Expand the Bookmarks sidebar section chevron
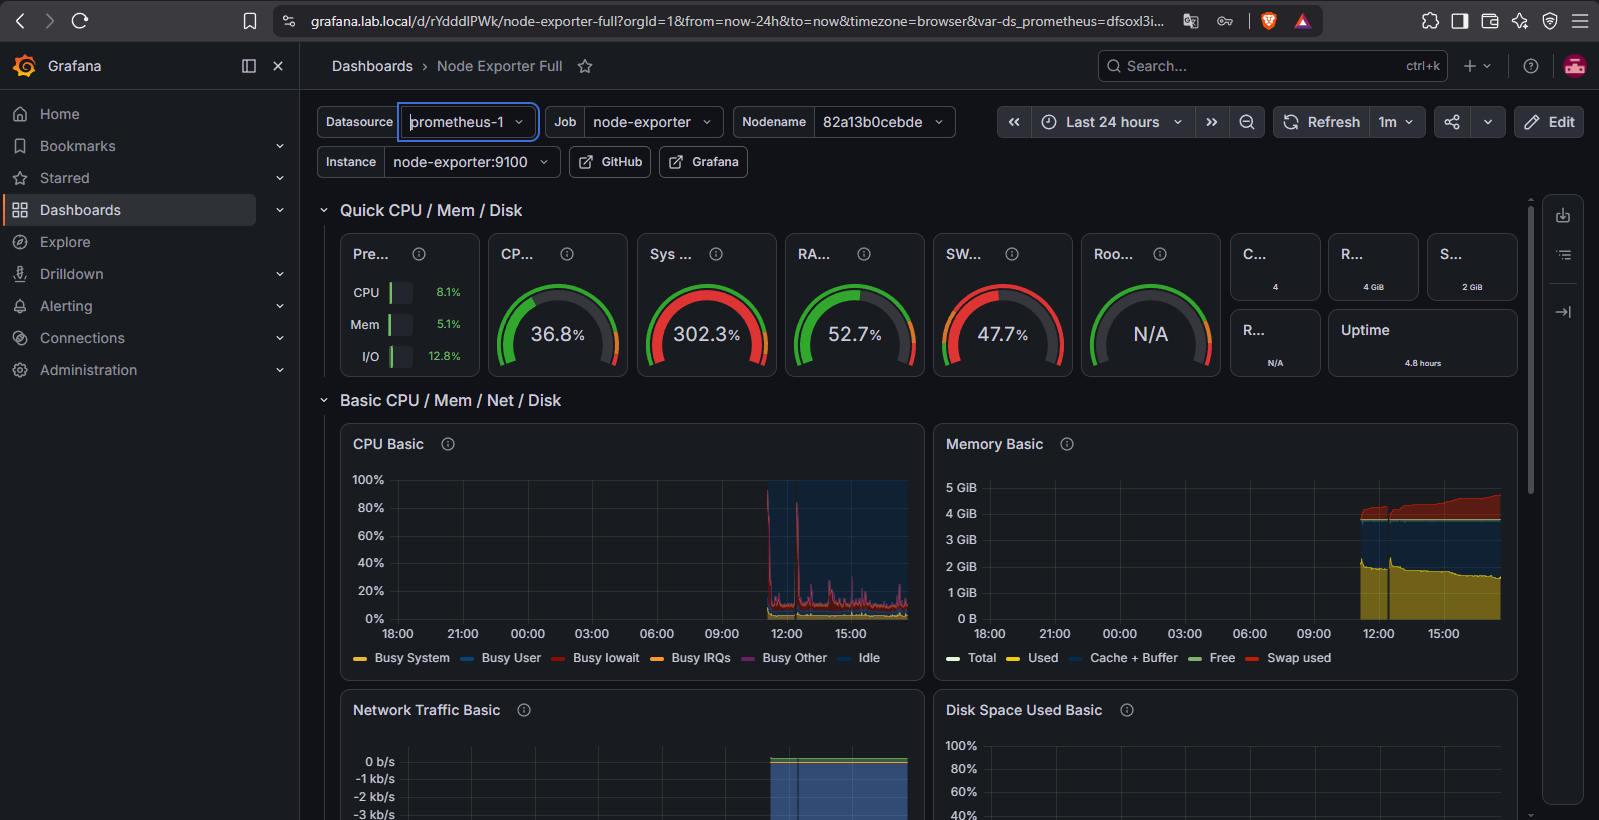 [x=280, y=146]
